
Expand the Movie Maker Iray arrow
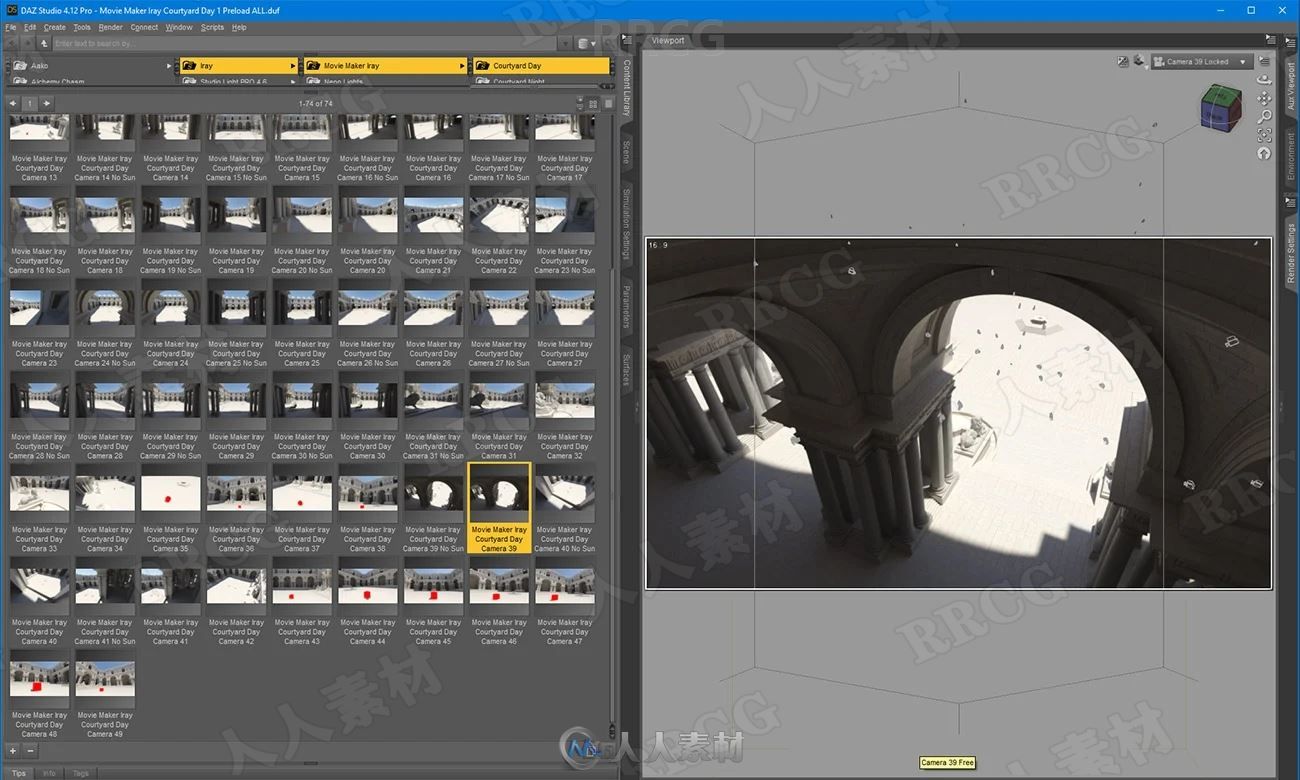462,65
